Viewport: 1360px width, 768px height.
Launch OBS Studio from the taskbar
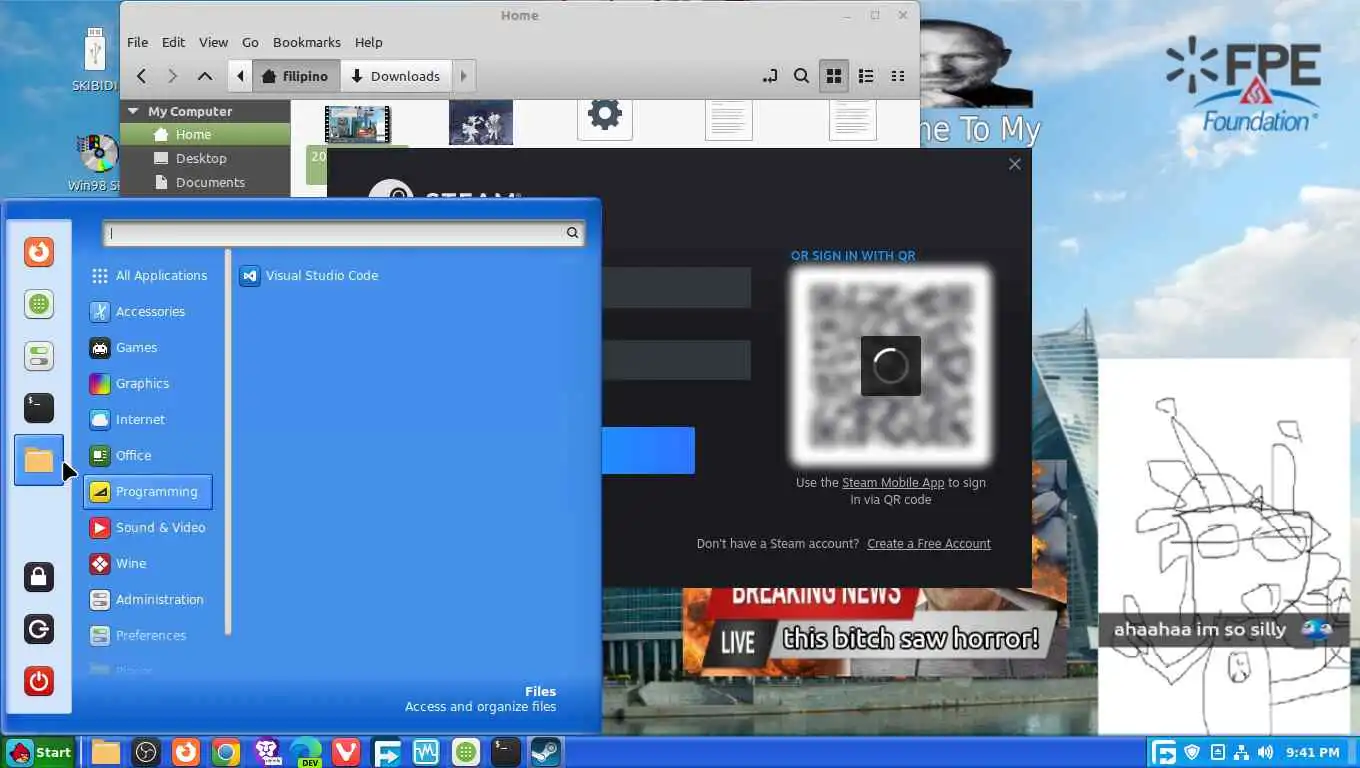pos(146,752)
